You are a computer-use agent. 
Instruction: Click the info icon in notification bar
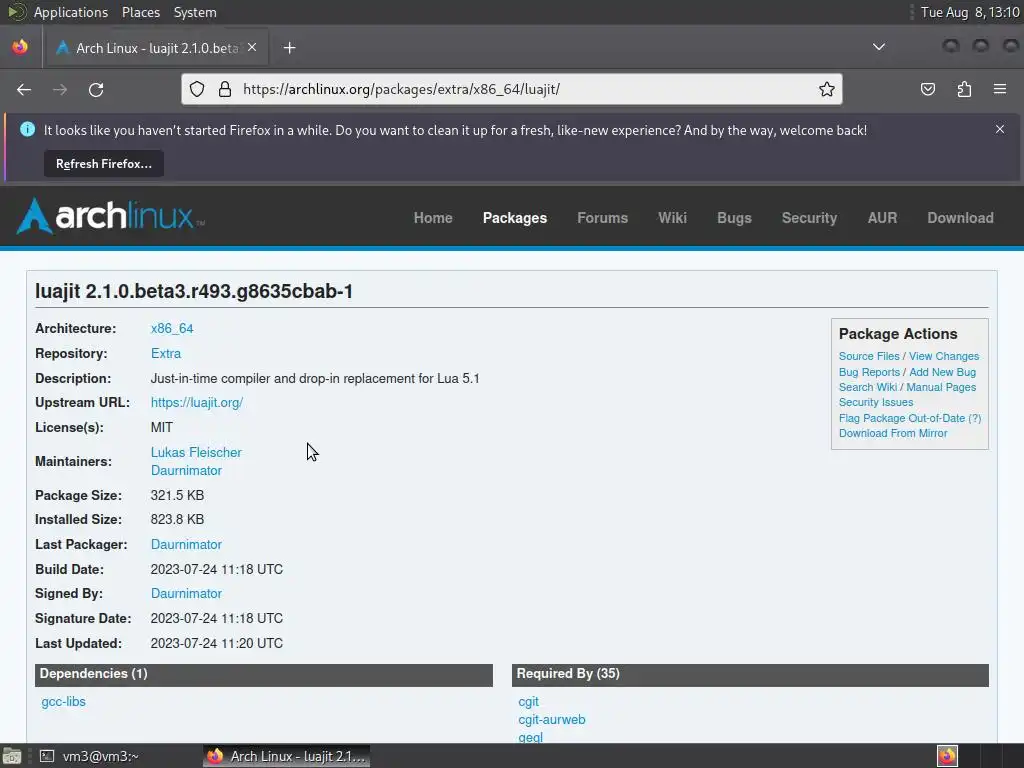(x=27, y=129)
